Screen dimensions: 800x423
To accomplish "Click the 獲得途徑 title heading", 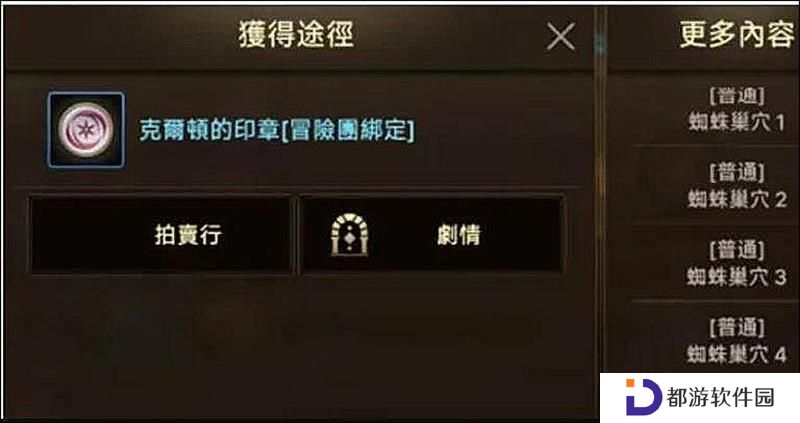I will point(296,35).
